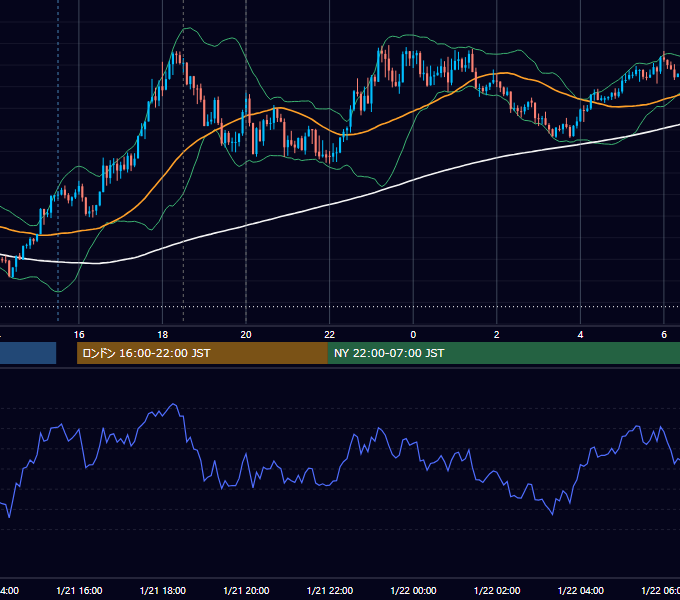Select the "2" hour label on the price chart axis
Image resolution: width=680 pixels, height=600 pixels.
[x=497, y=335]
